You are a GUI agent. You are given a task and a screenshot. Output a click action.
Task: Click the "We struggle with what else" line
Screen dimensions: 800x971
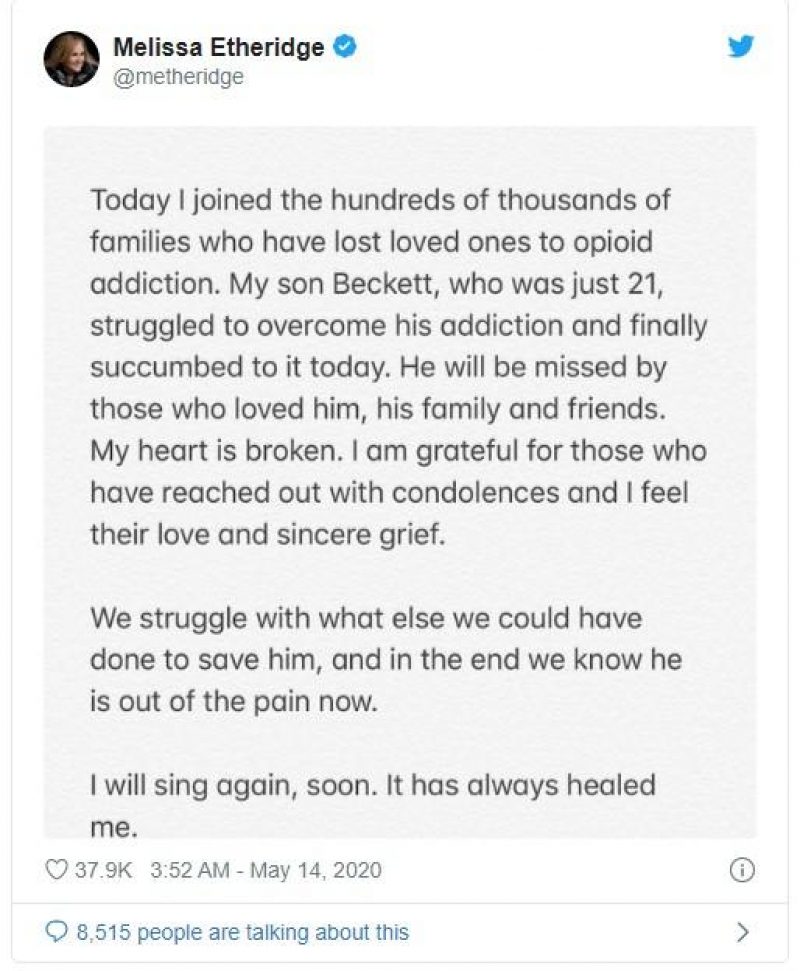366,619
